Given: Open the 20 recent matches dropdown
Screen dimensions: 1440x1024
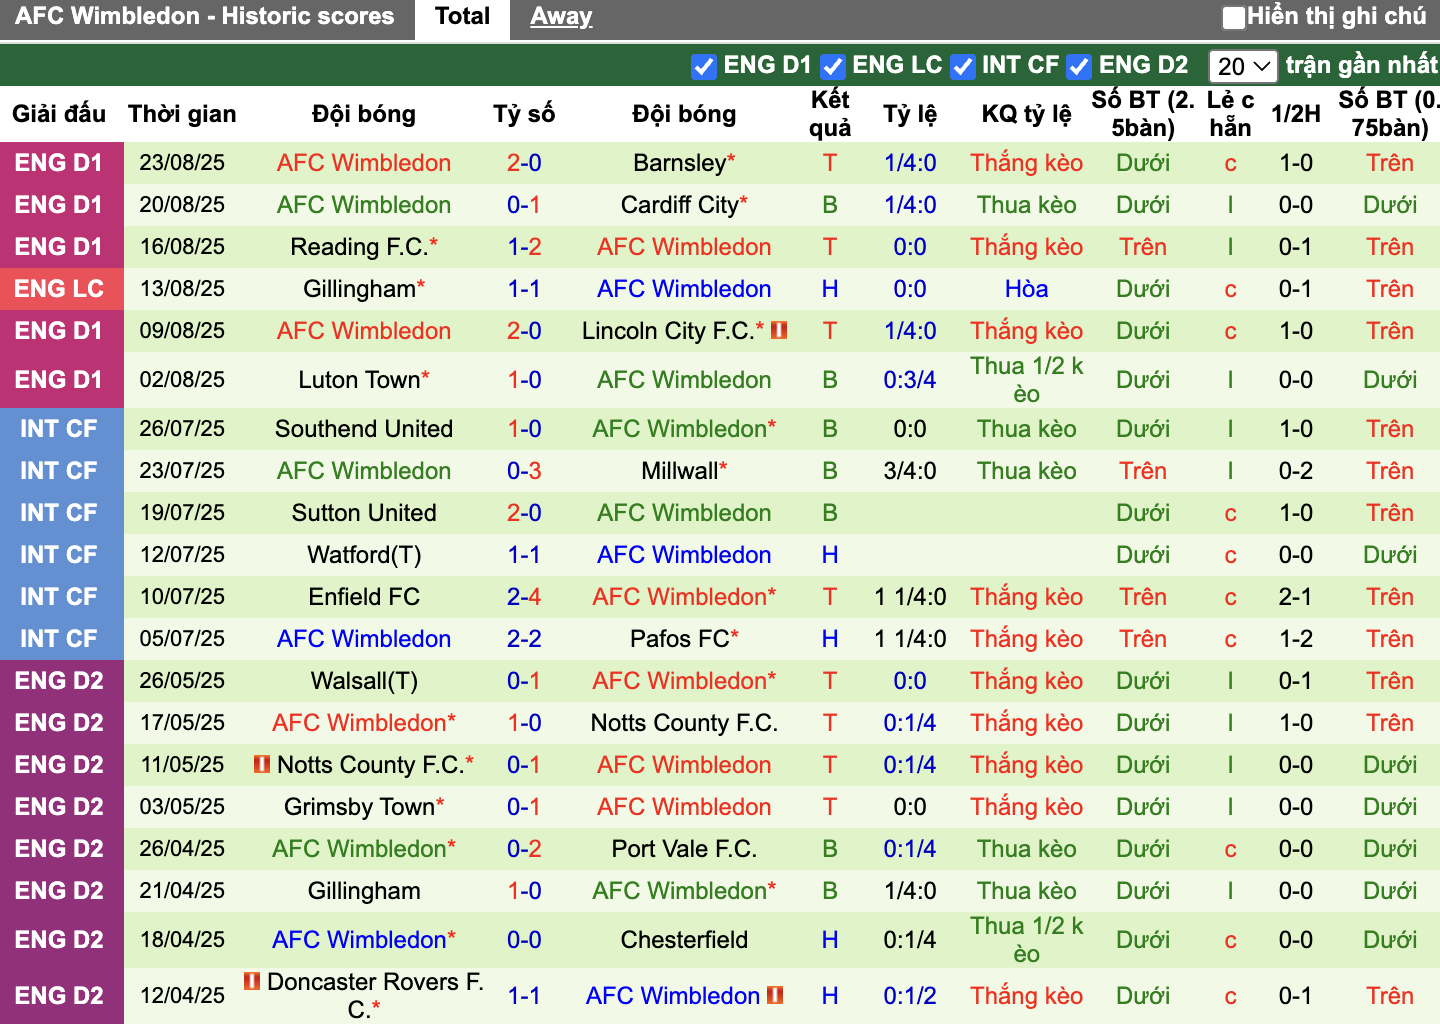Looking at the screenshot, I should (1242, 66).
